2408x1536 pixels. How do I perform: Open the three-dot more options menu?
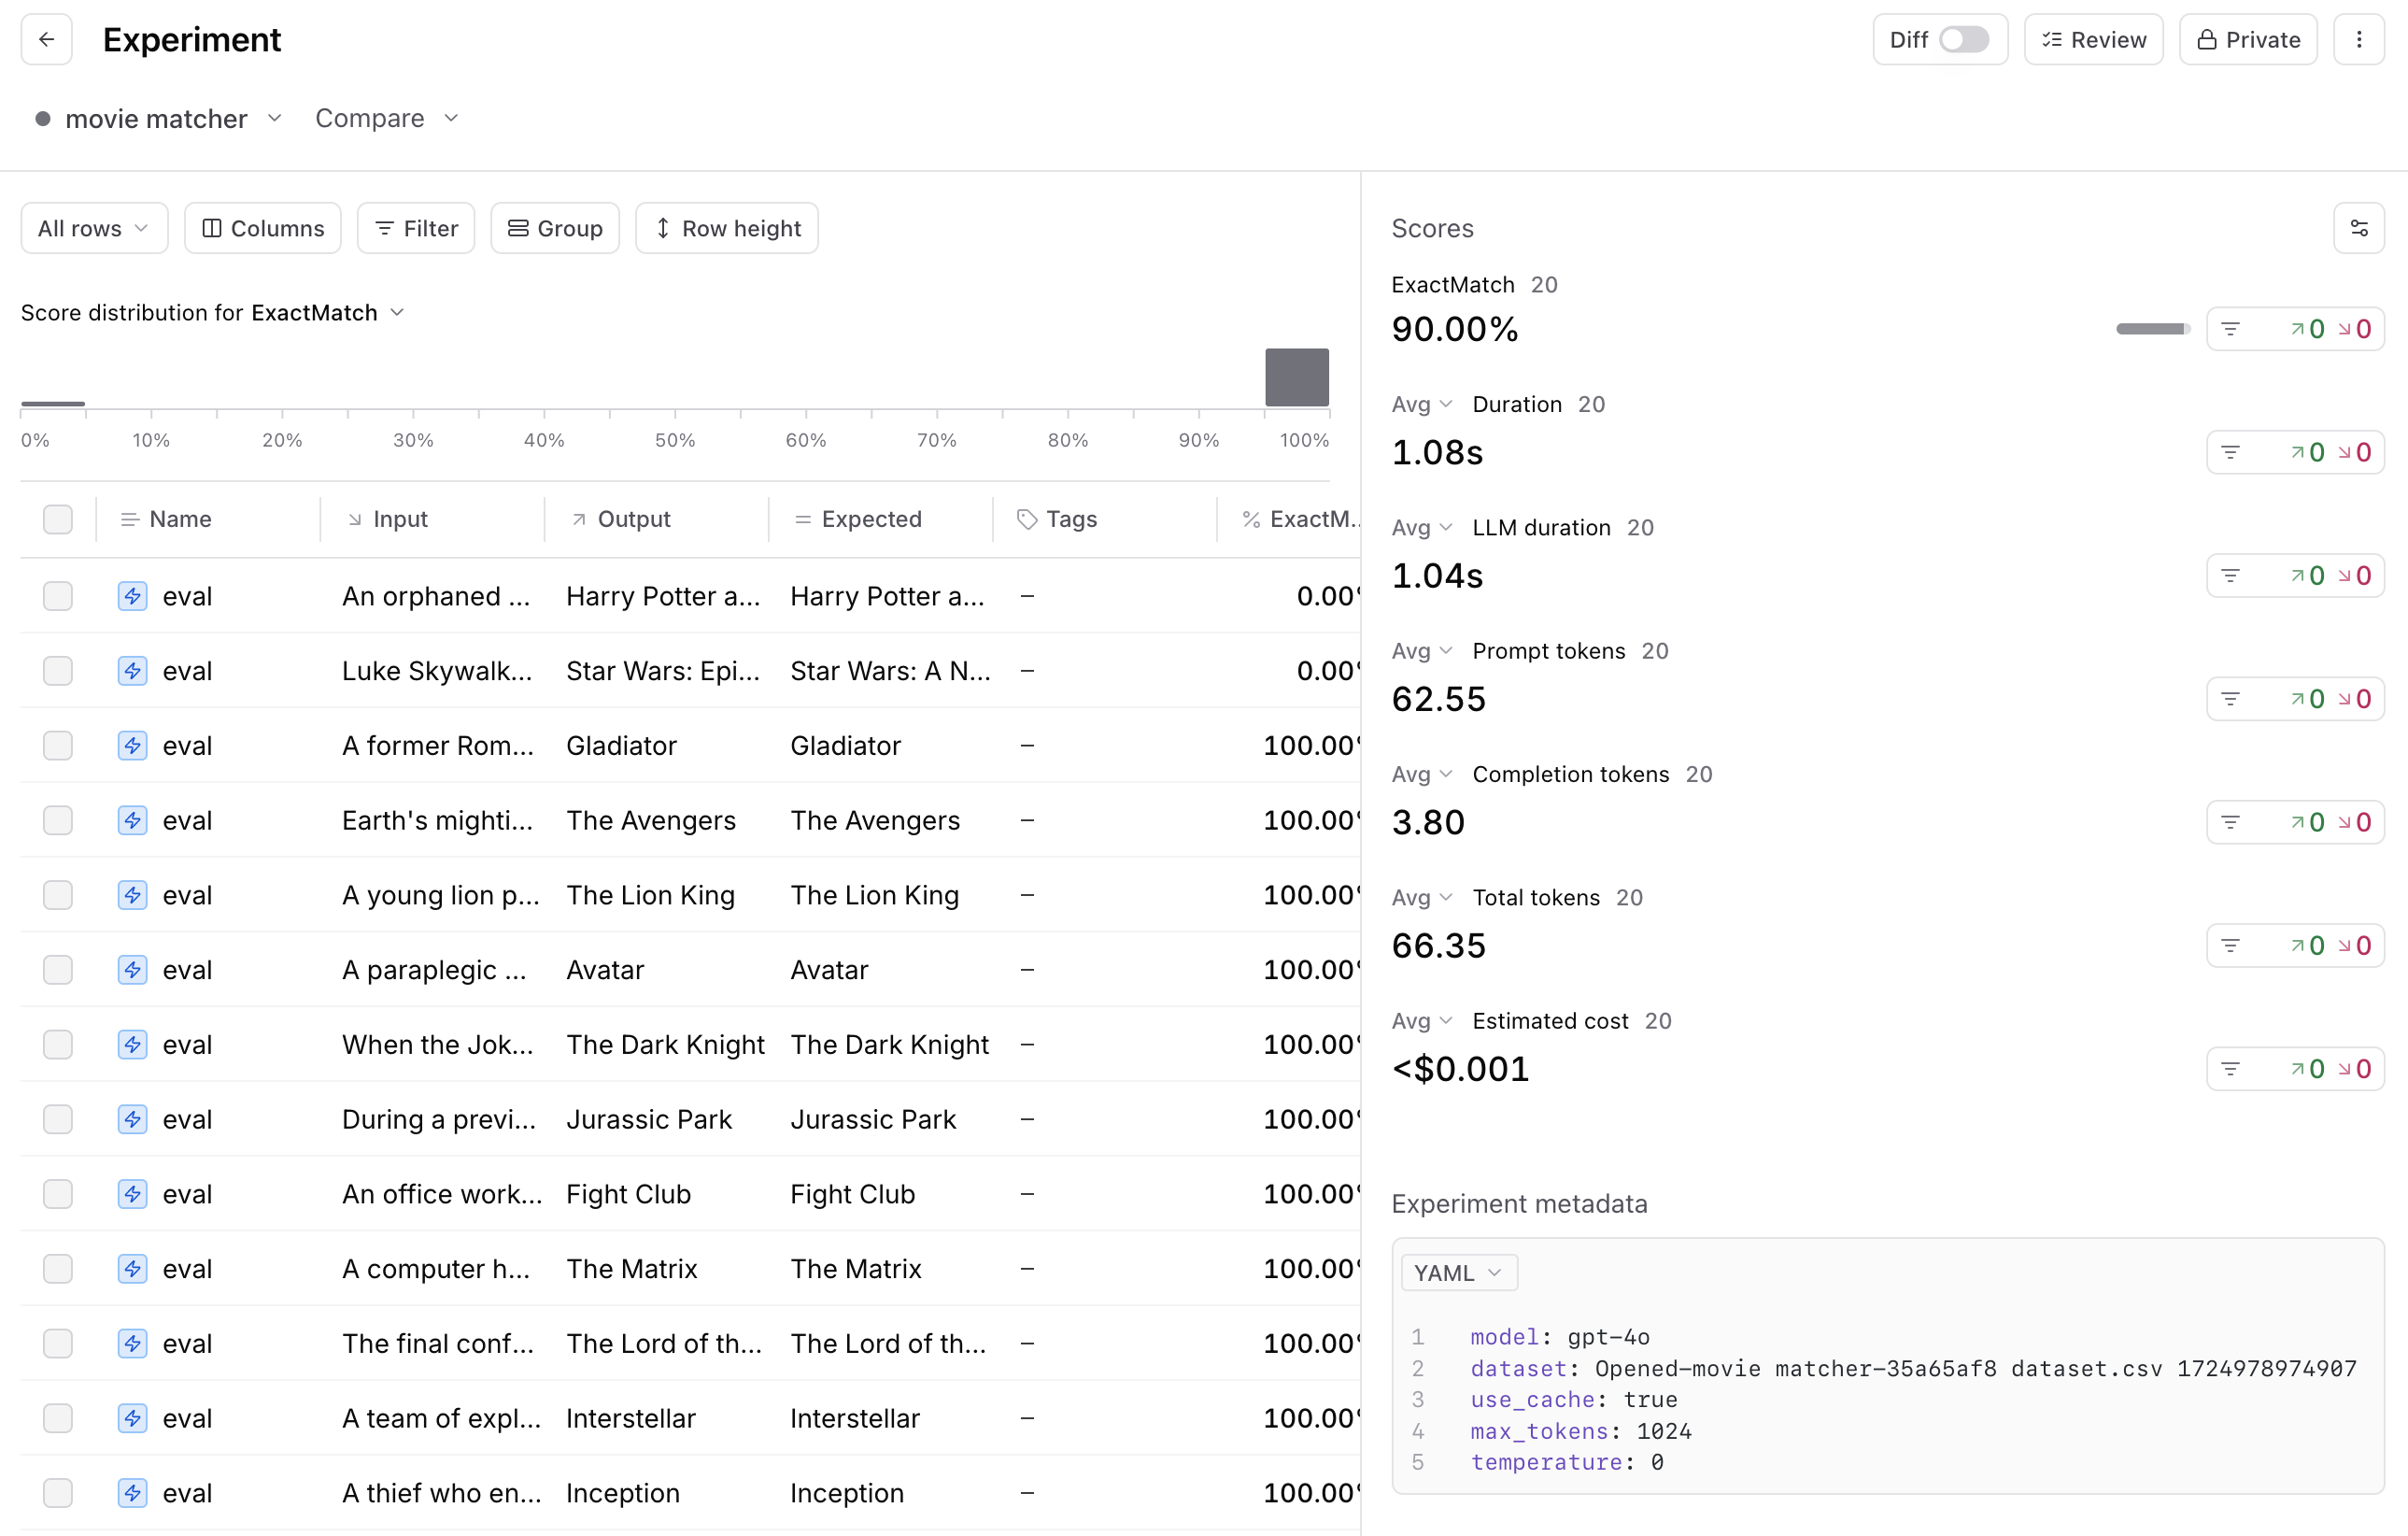2359,39
